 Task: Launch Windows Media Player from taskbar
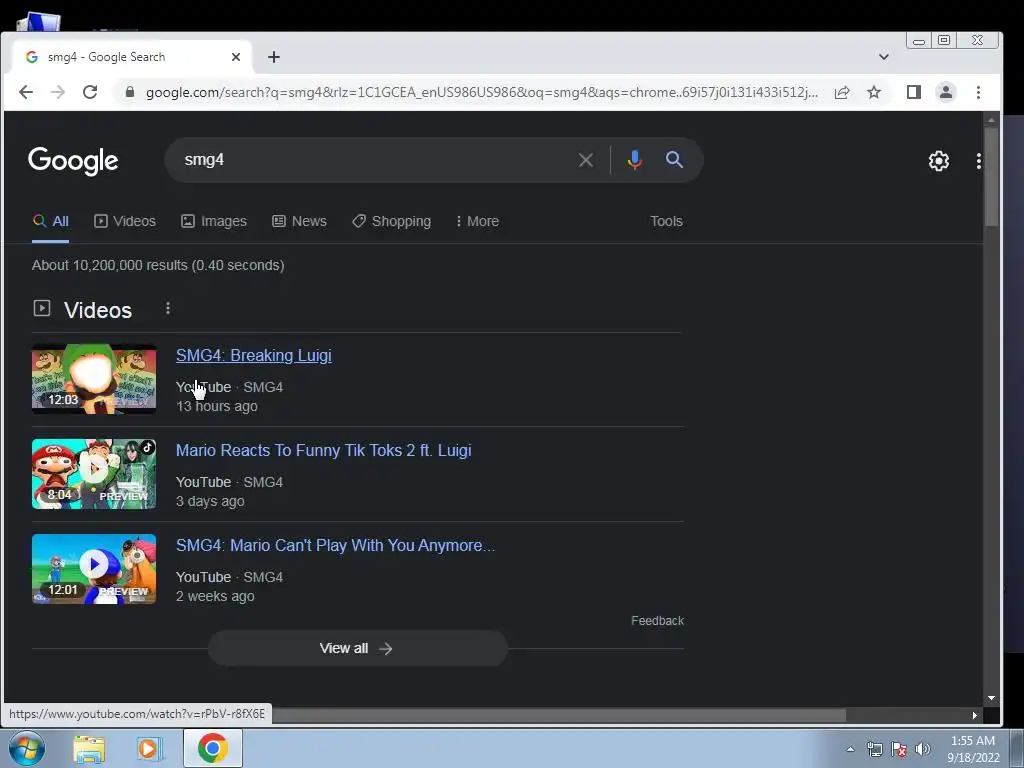click(x=149, y=749)
